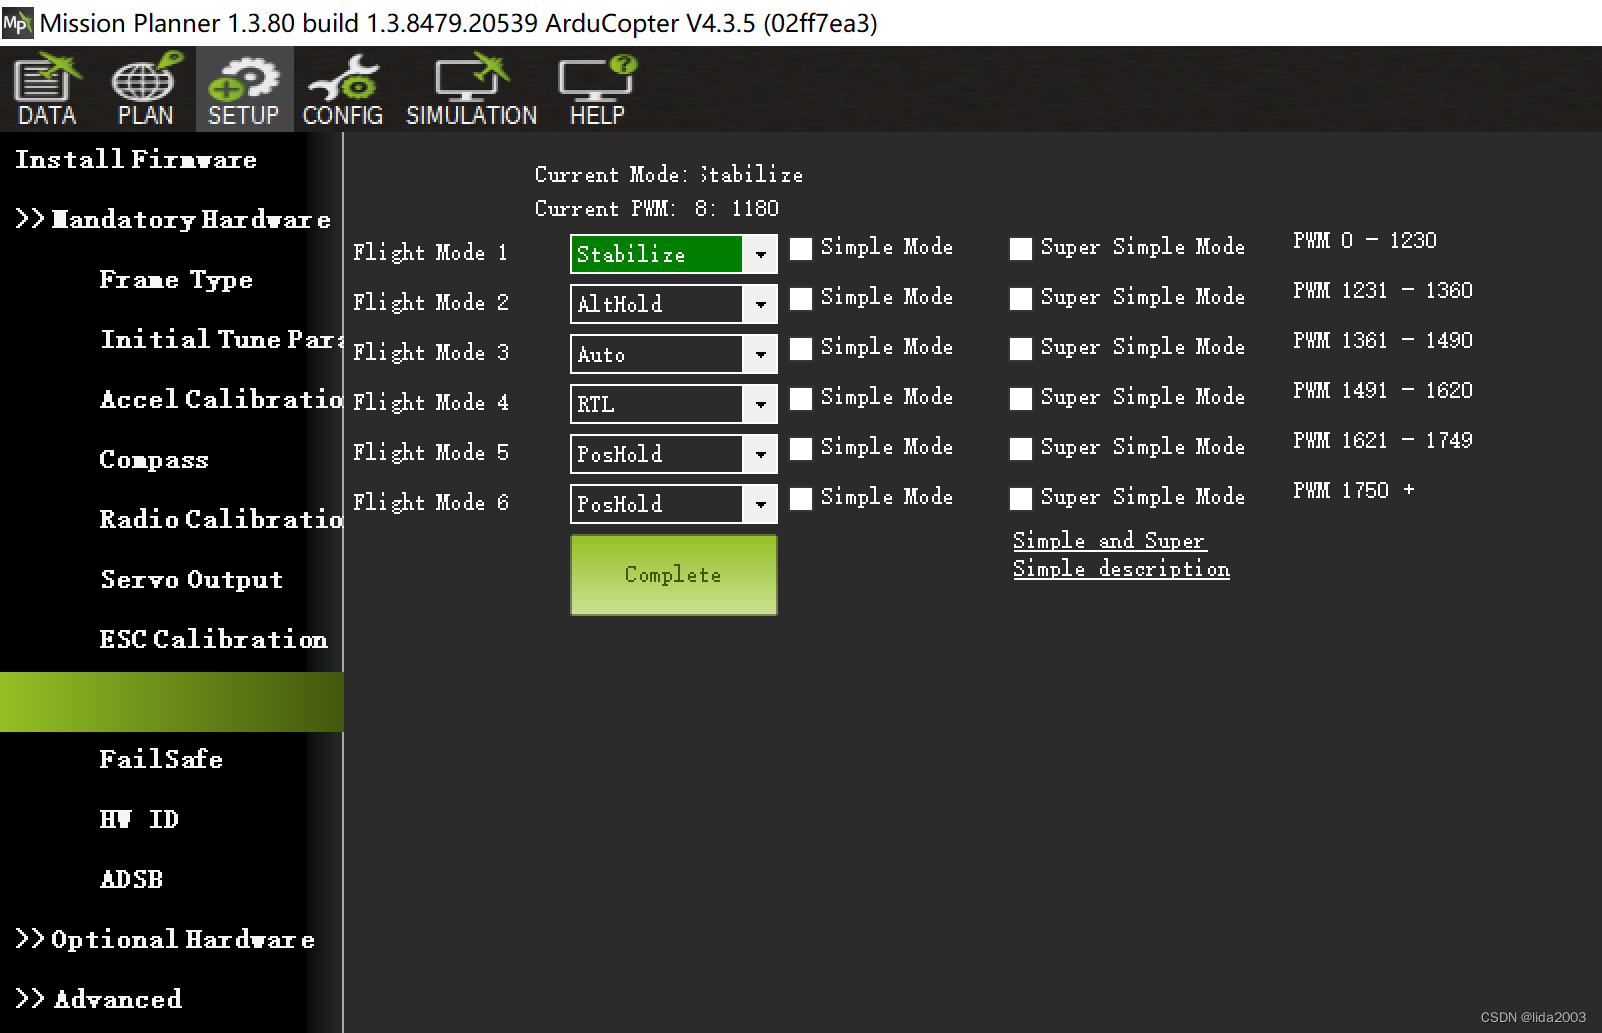Click the Flight Mode 4 label

(430, 402)
